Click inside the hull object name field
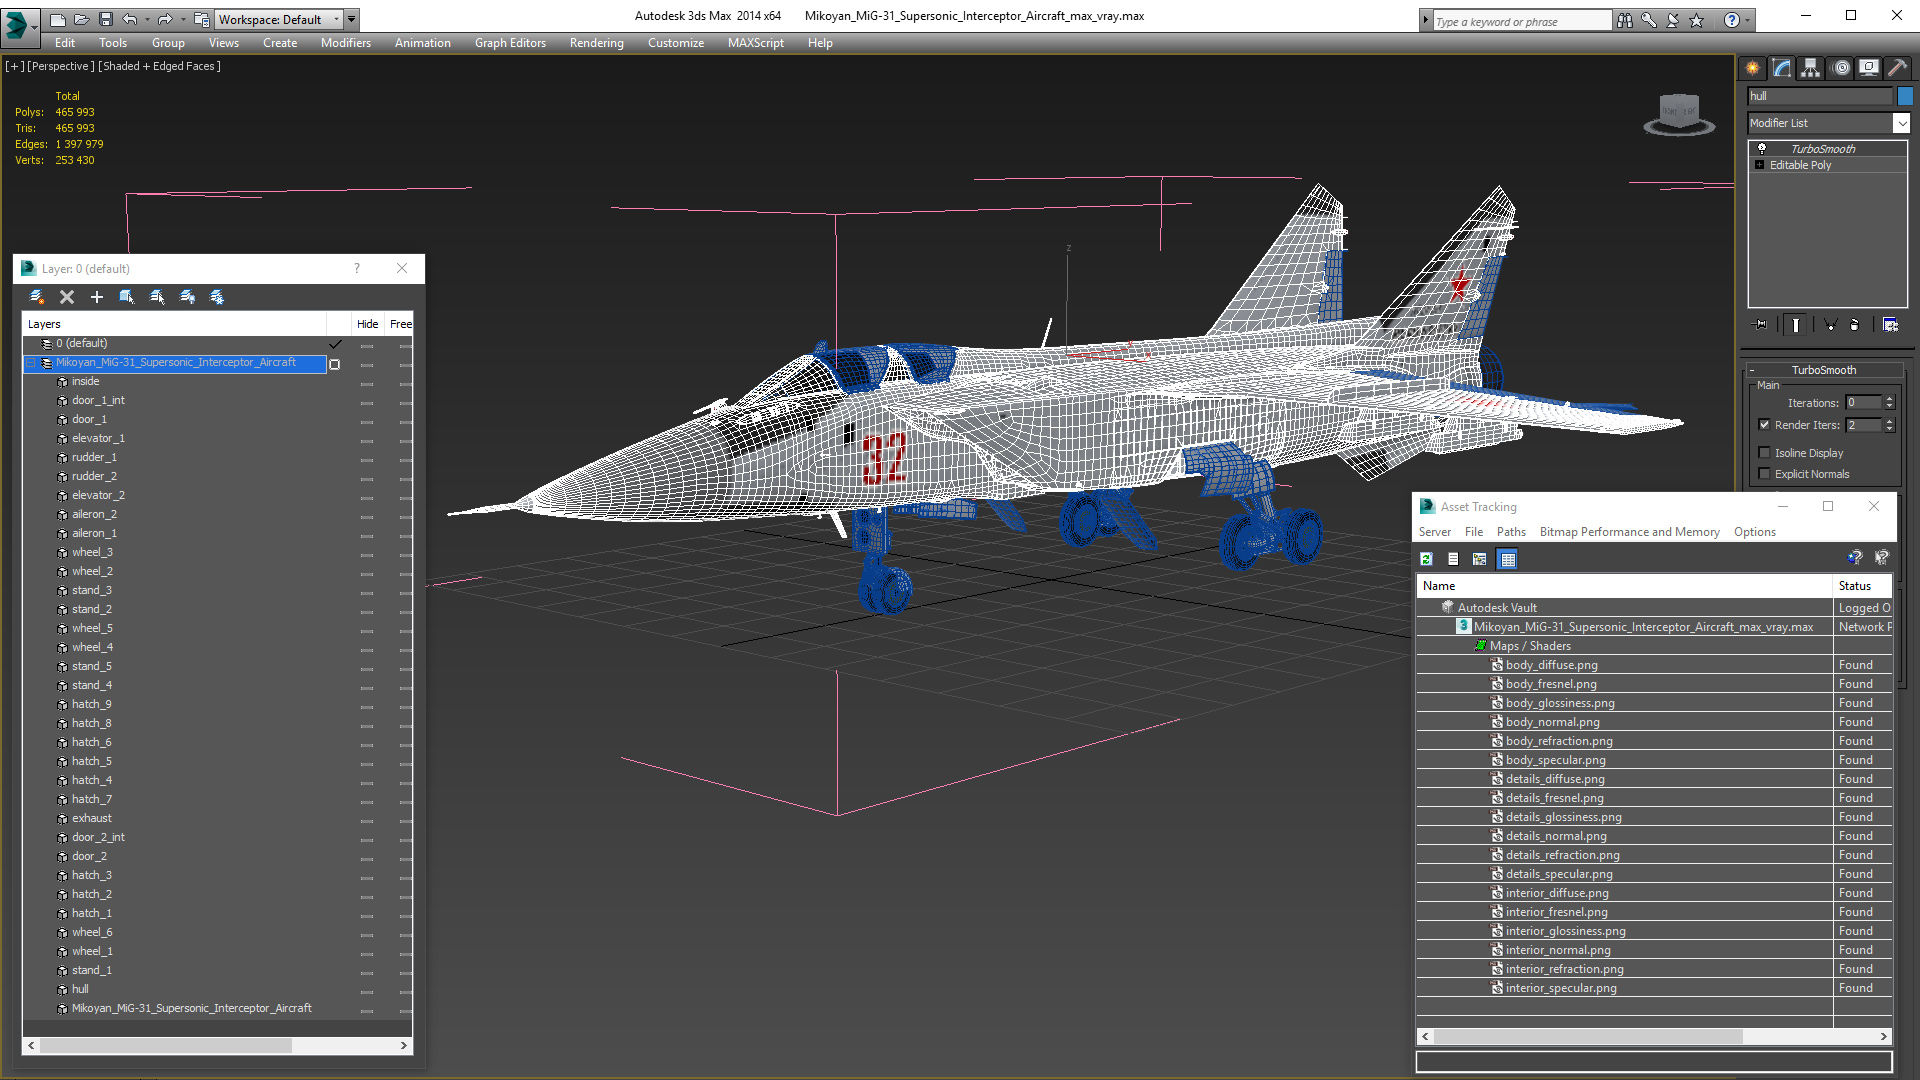Viewport: 1920px width, 1080px height. (1819, 96)
